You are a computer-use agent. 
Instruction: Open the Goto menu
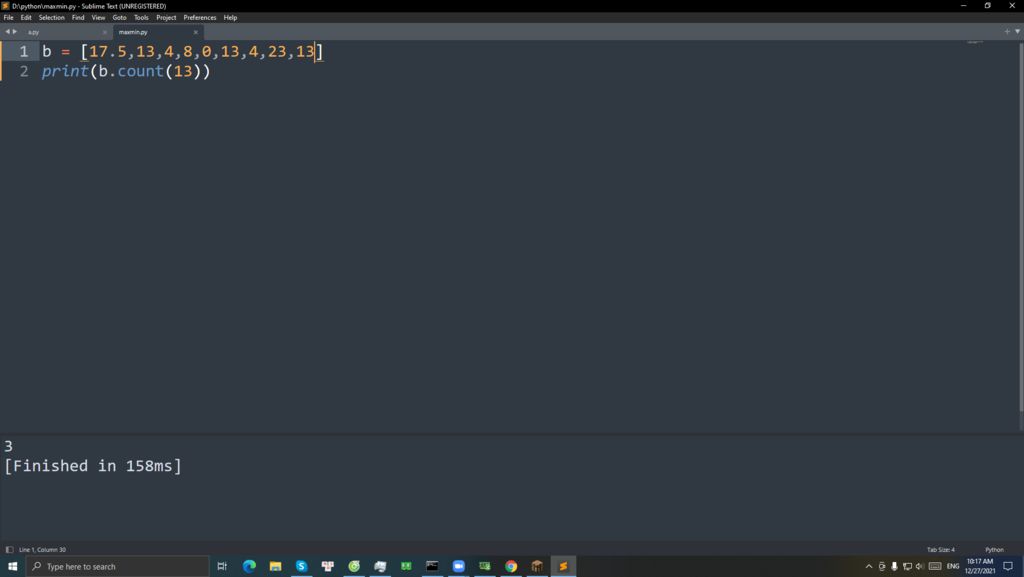pos(120,18)
